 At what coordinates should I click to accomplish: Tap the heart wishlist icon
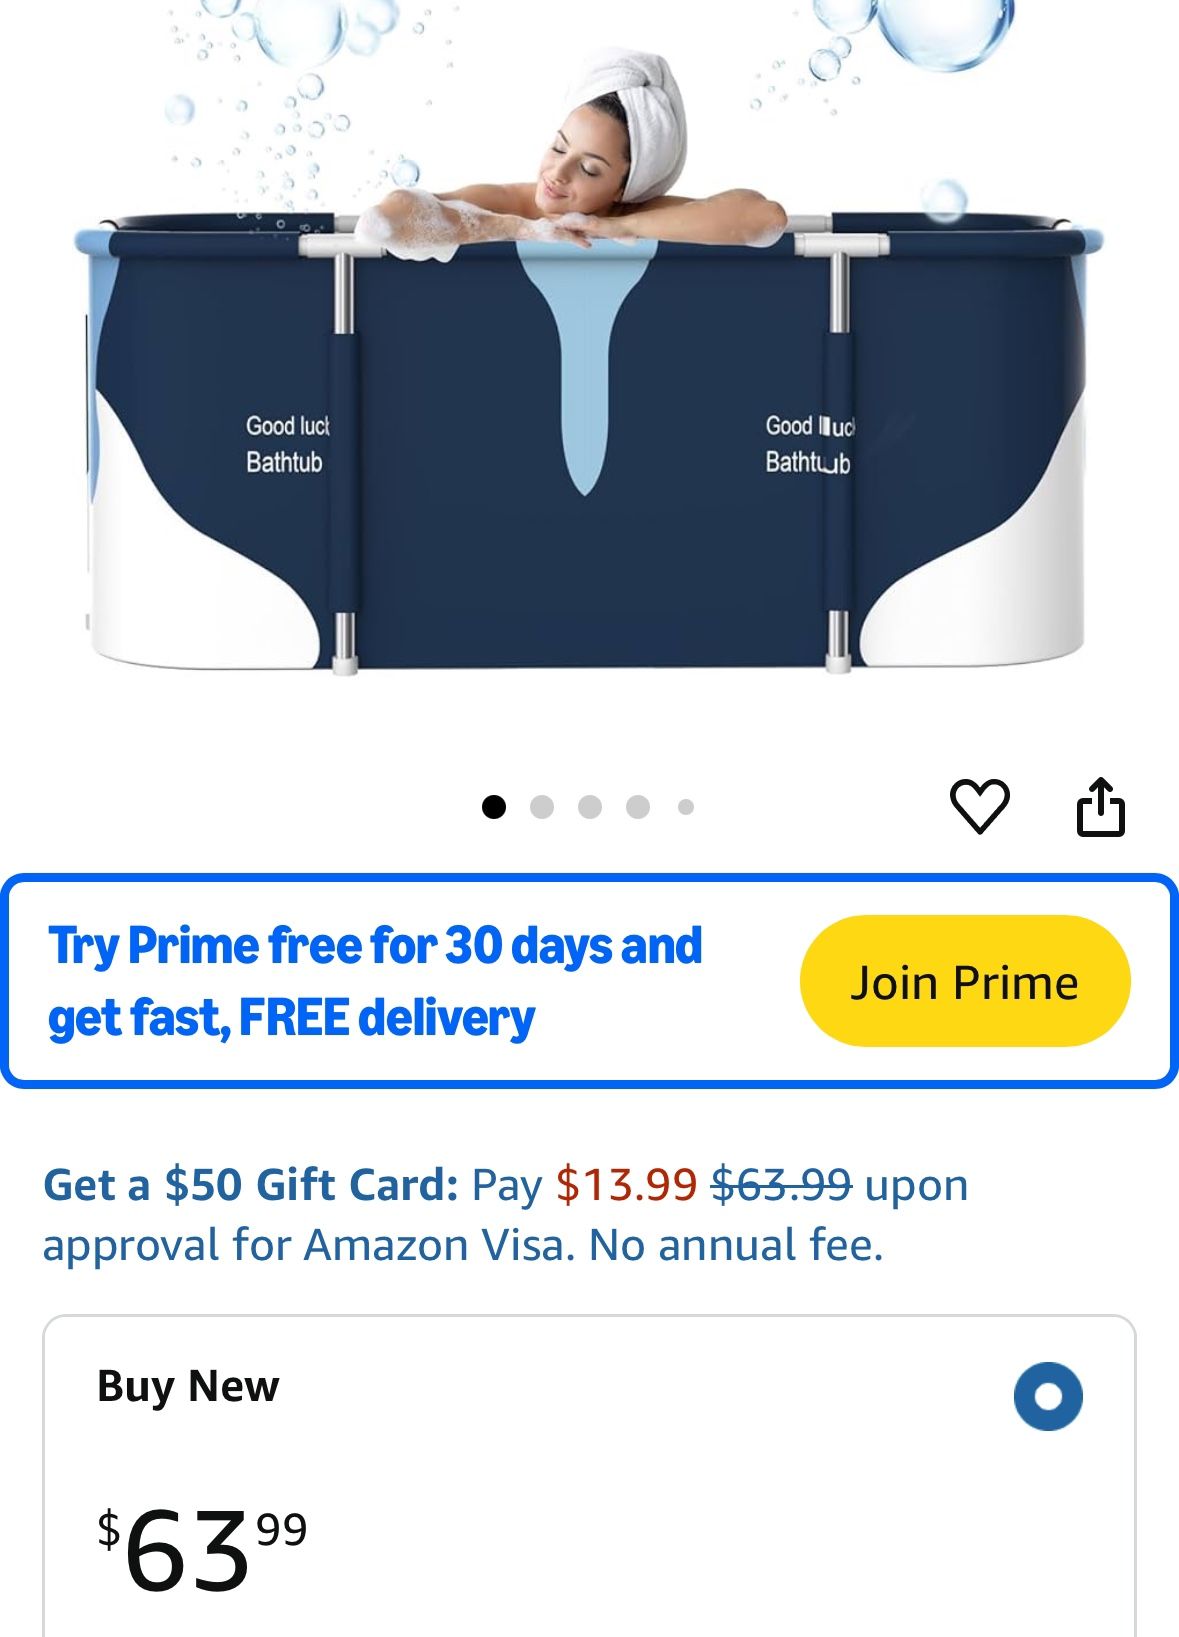(x=979, y=806)
